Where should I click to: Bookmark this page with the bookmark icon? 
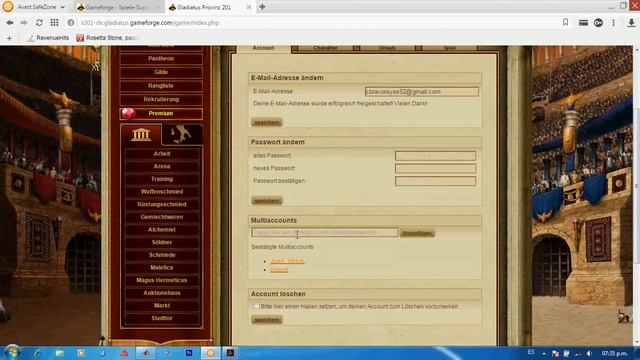565,22
